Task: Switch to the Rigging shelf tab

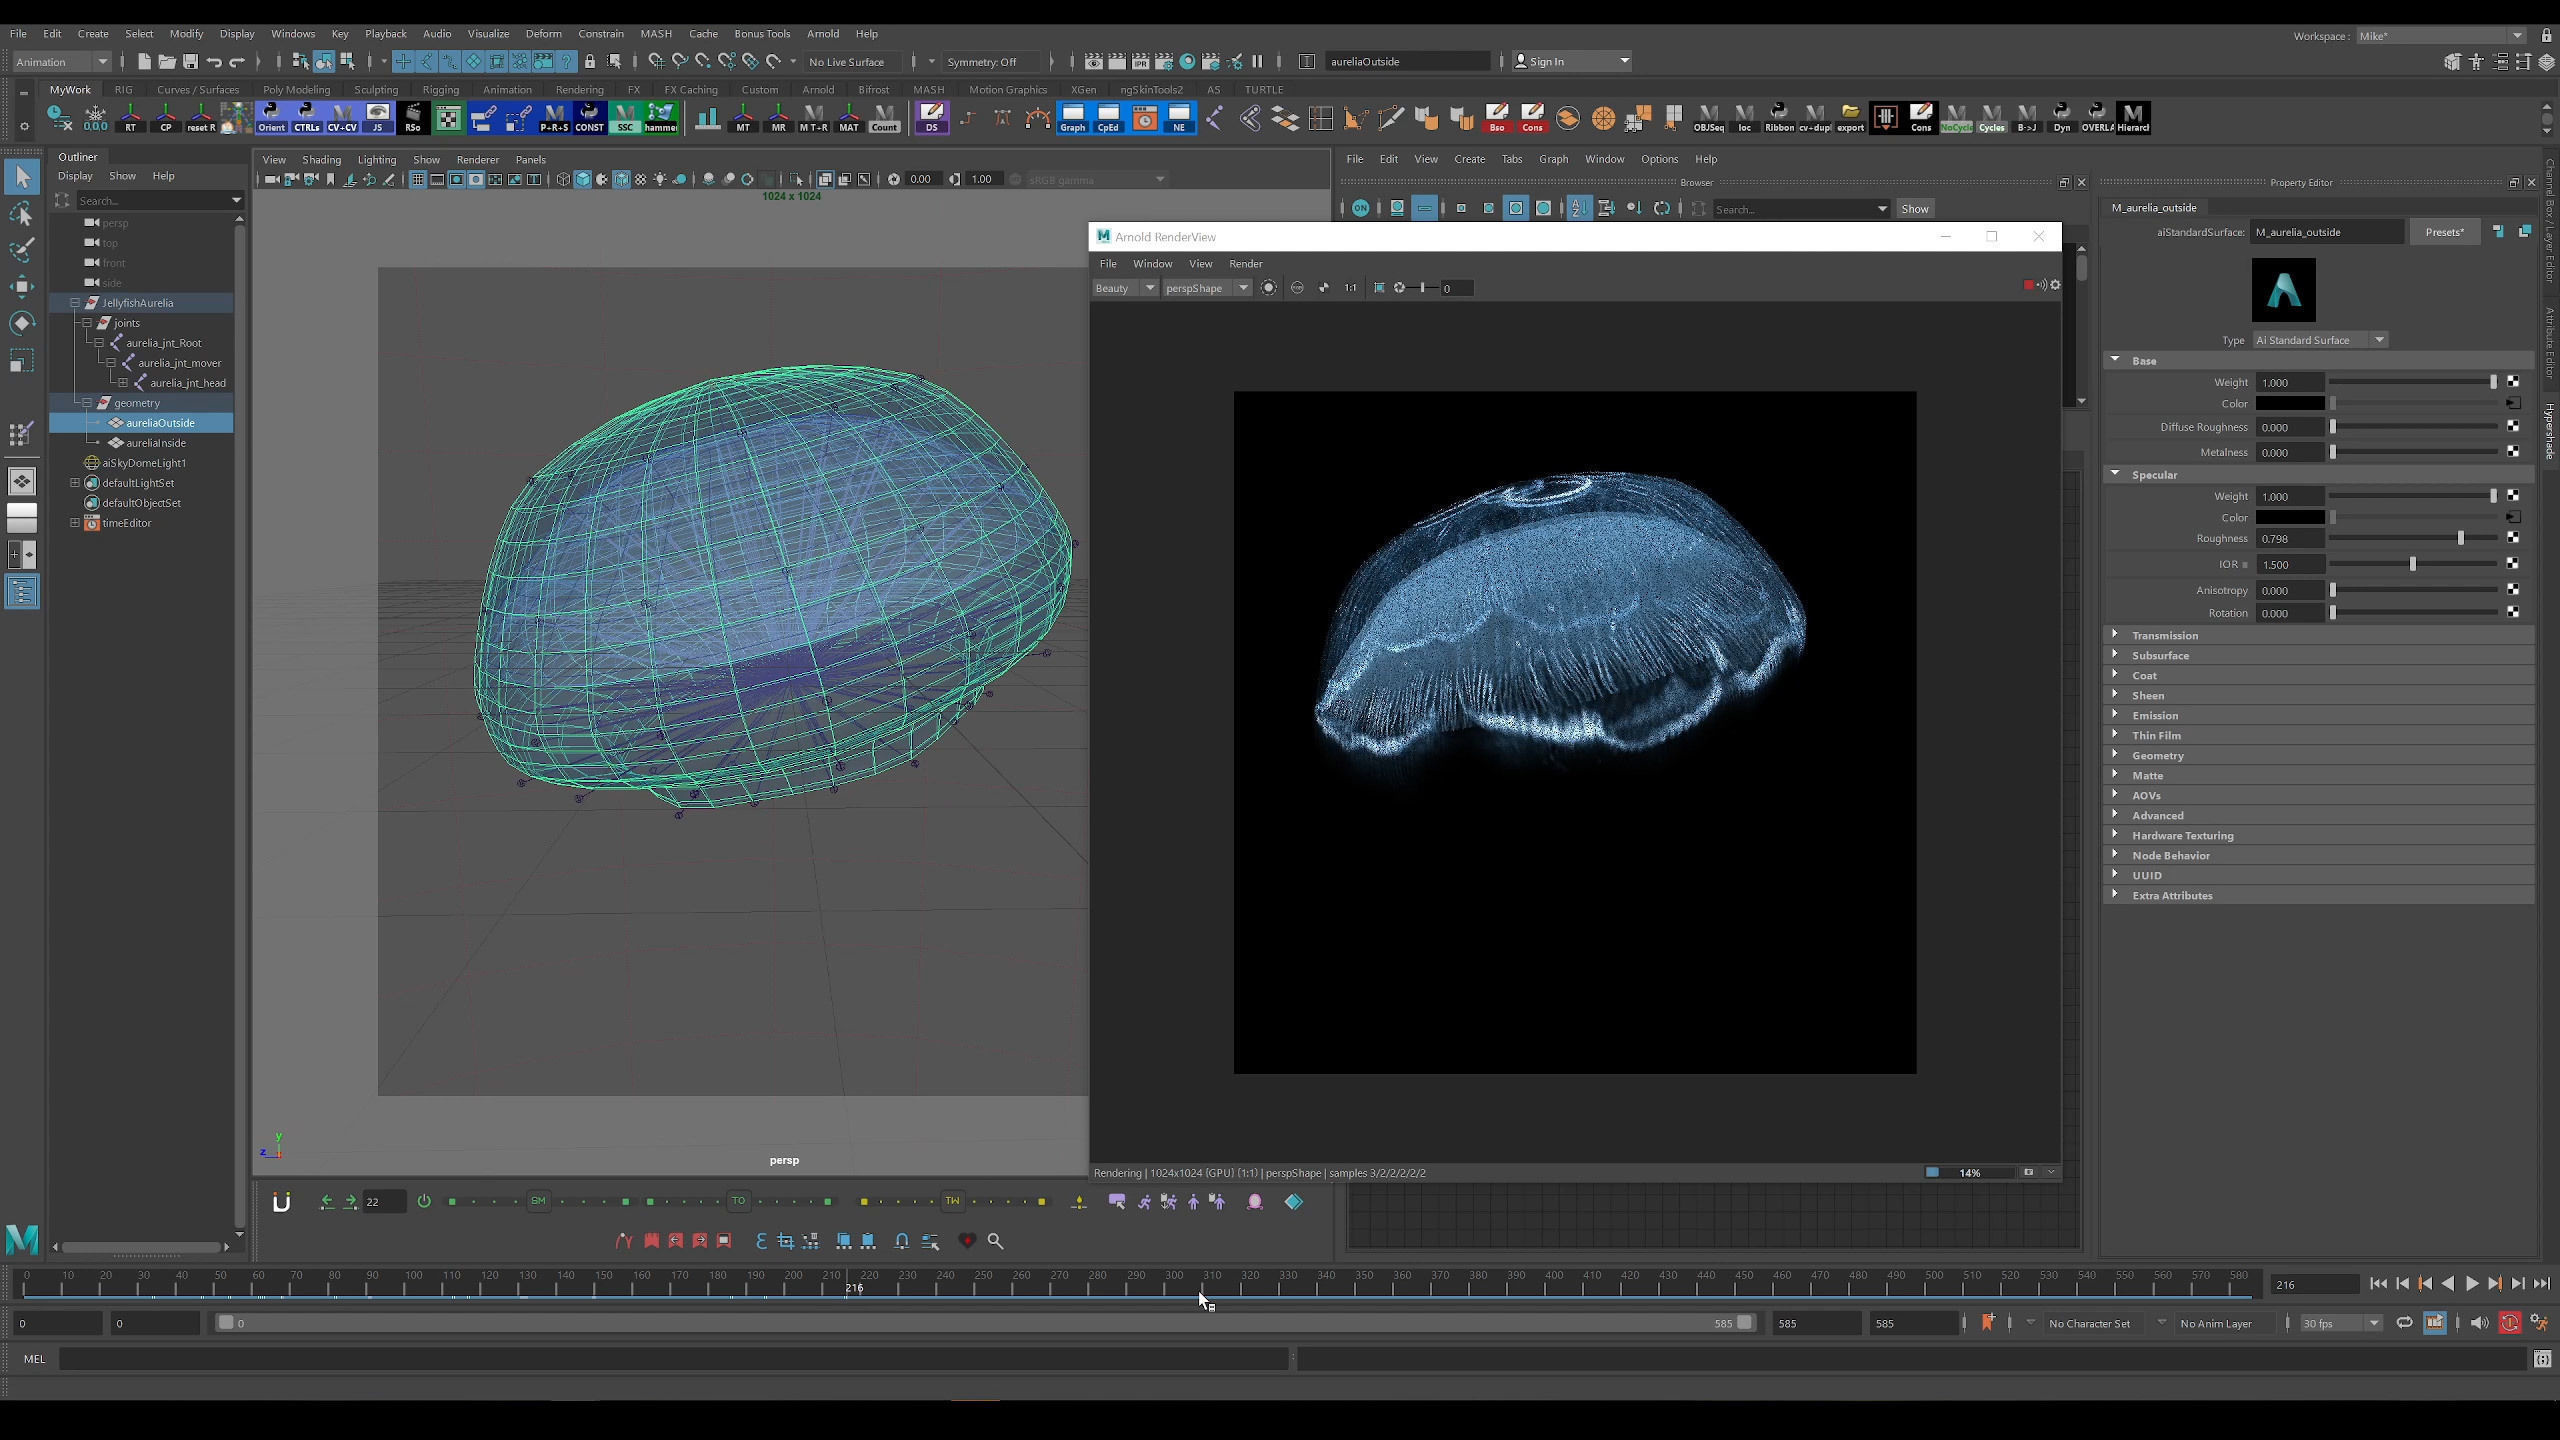Action: point(440,89)
